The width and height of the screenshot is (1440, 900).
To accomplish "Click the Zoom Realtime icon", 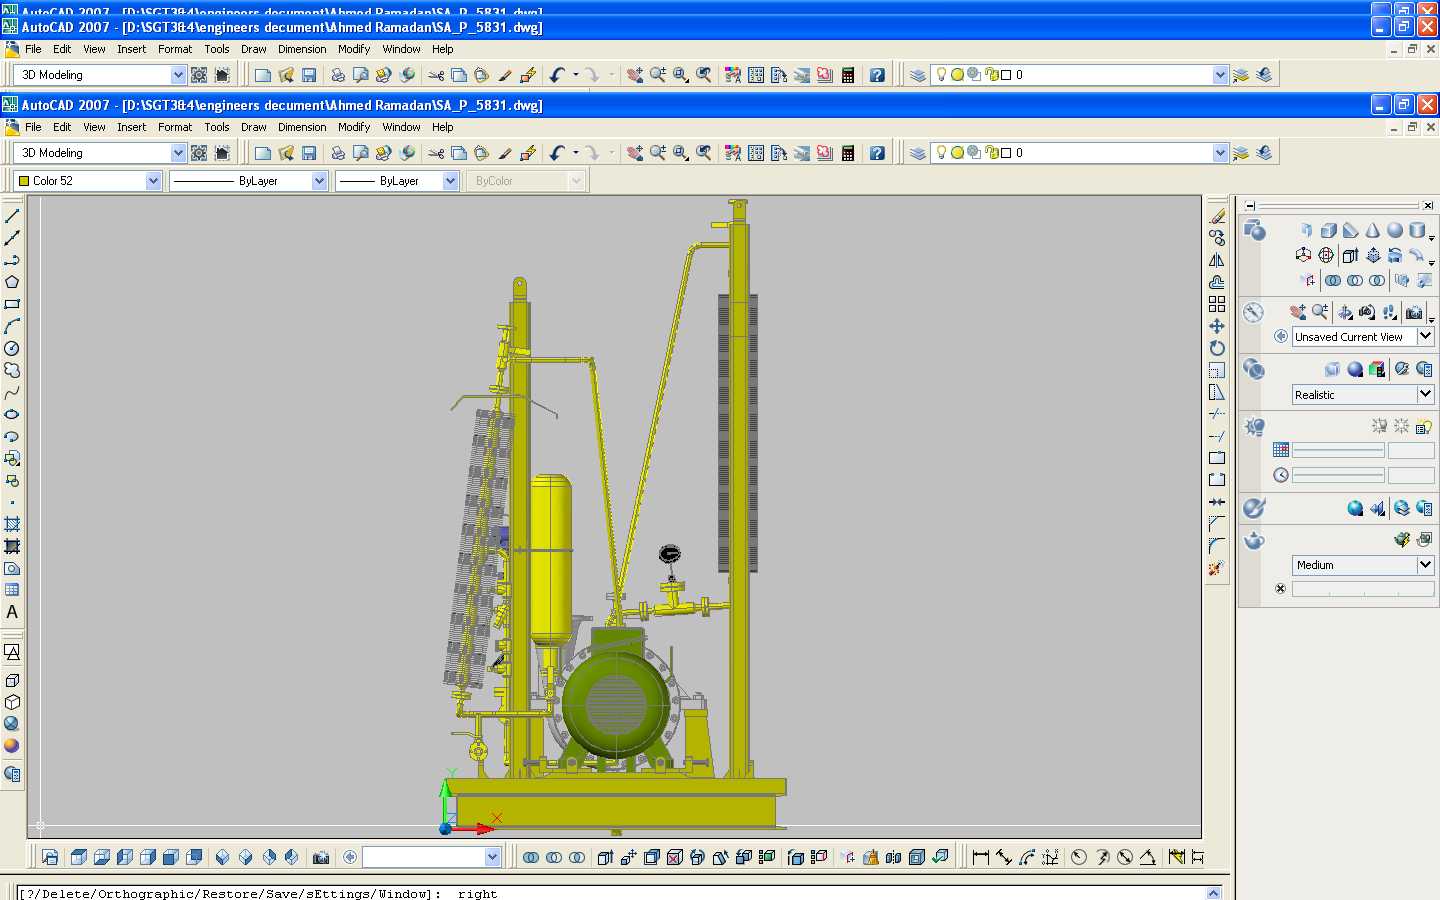I will 657,153.
